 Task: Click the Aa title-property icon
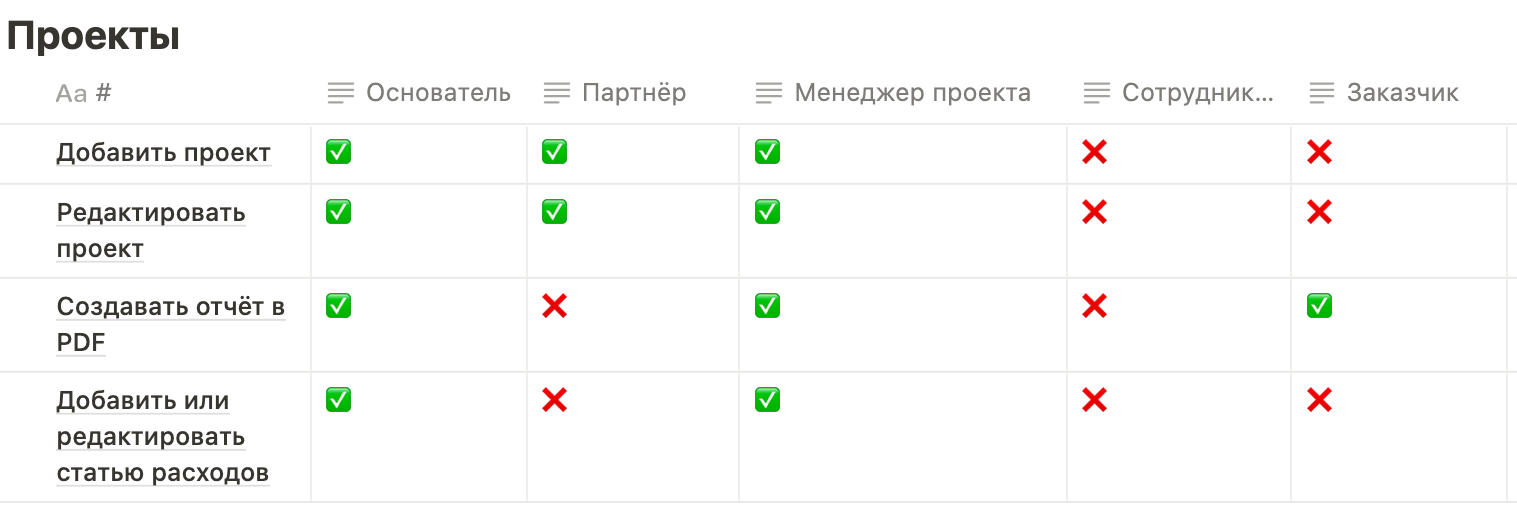tap(71, 94)
